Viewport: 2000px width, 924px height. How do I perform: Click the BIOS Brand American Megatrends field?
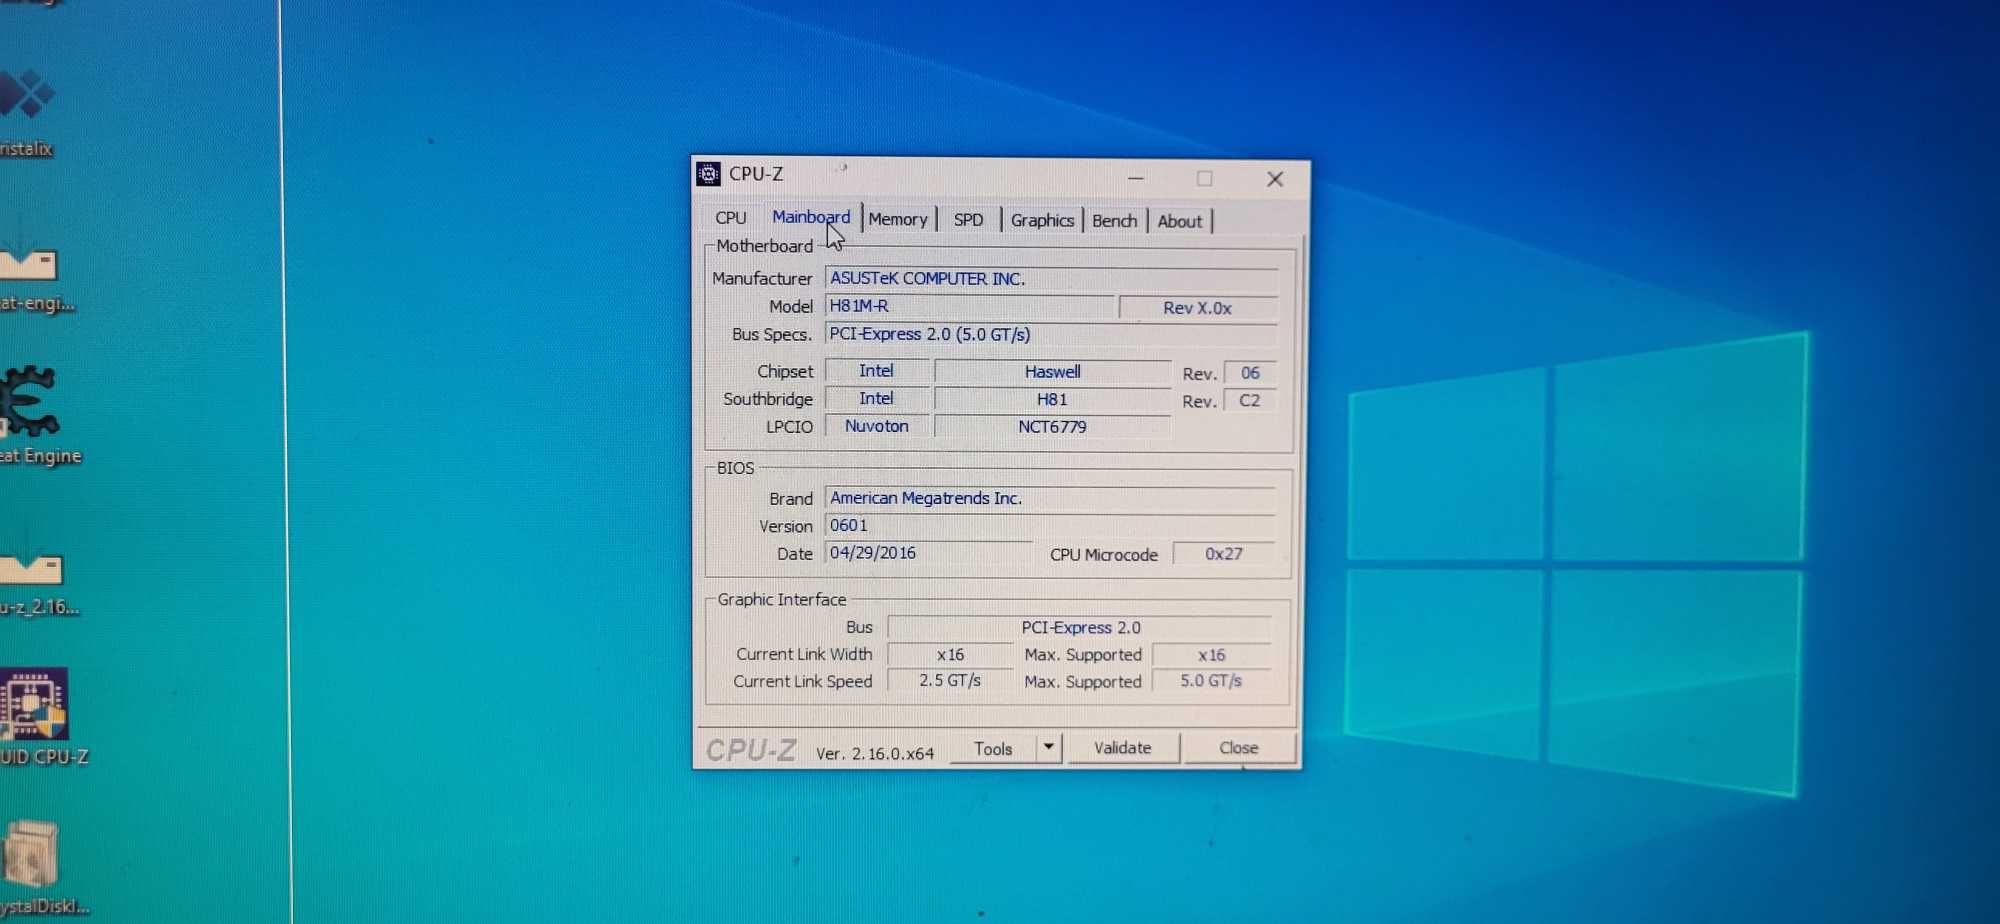coord(1050,498)
